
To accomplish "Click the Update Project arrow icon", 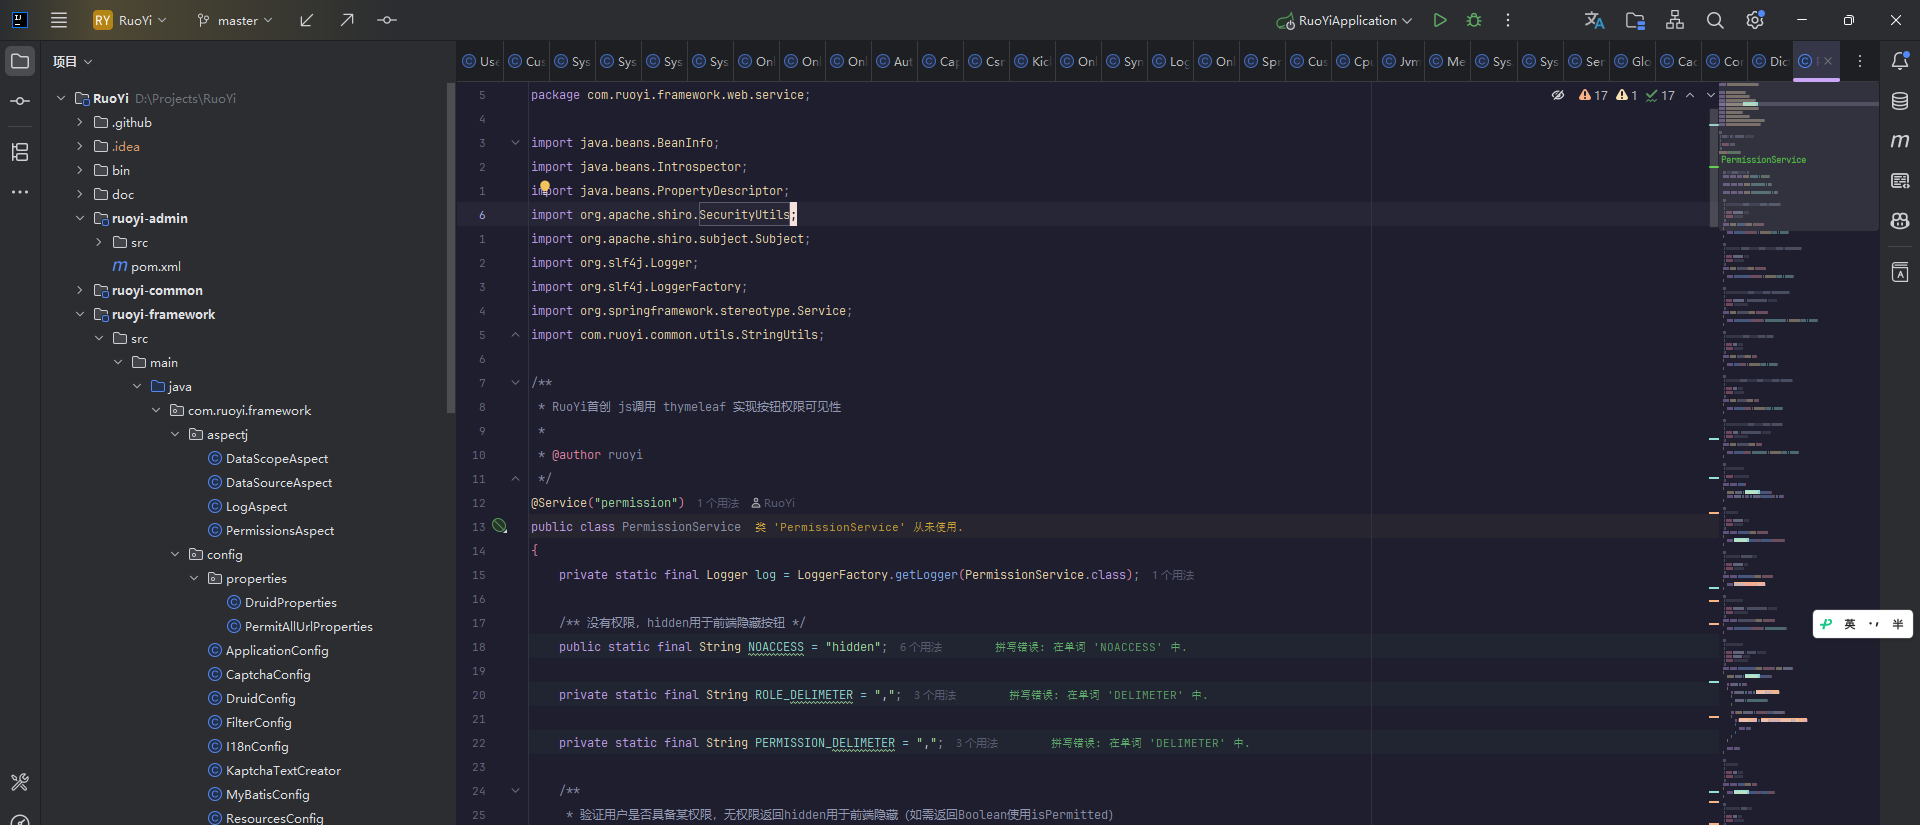I will pos(307,20).
